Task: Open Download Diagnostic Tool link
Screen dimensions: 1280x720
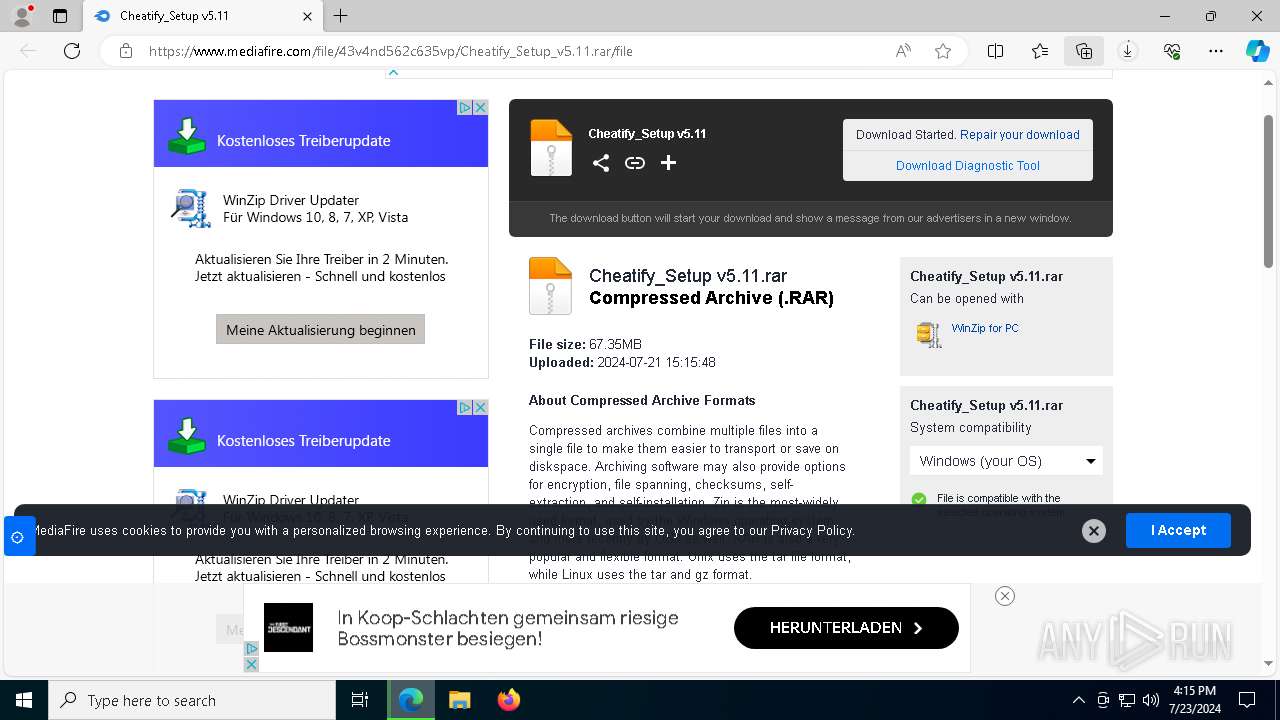Action: click(968, 166)
